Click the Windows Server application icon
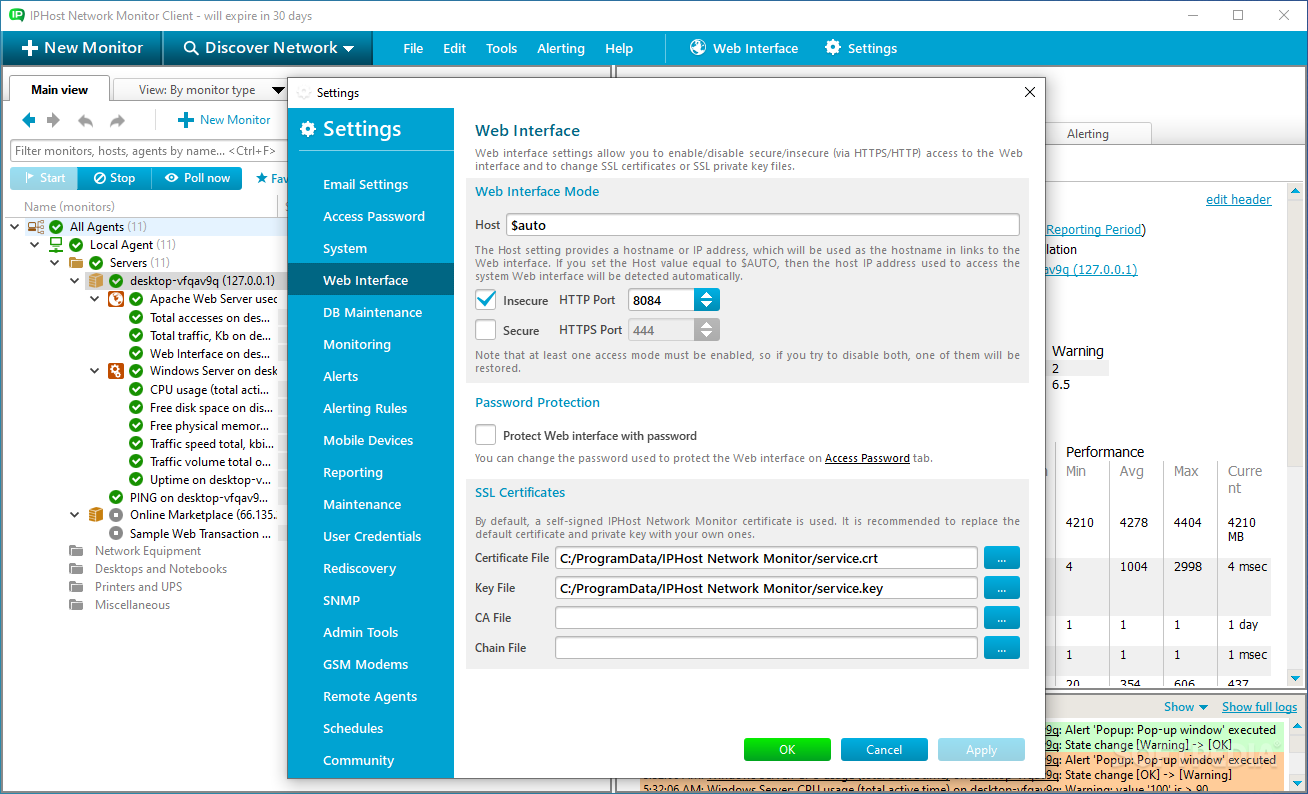 116,371
